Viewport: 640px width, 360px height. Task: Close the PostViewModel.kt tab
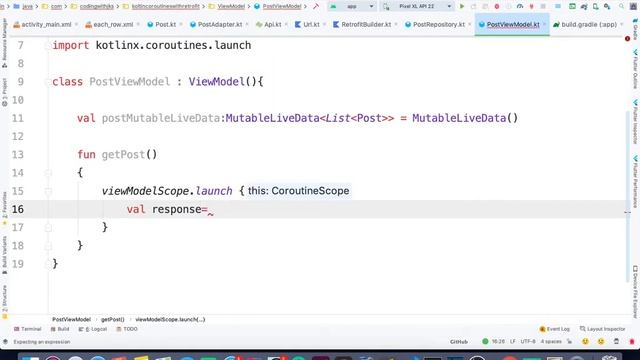544,24
